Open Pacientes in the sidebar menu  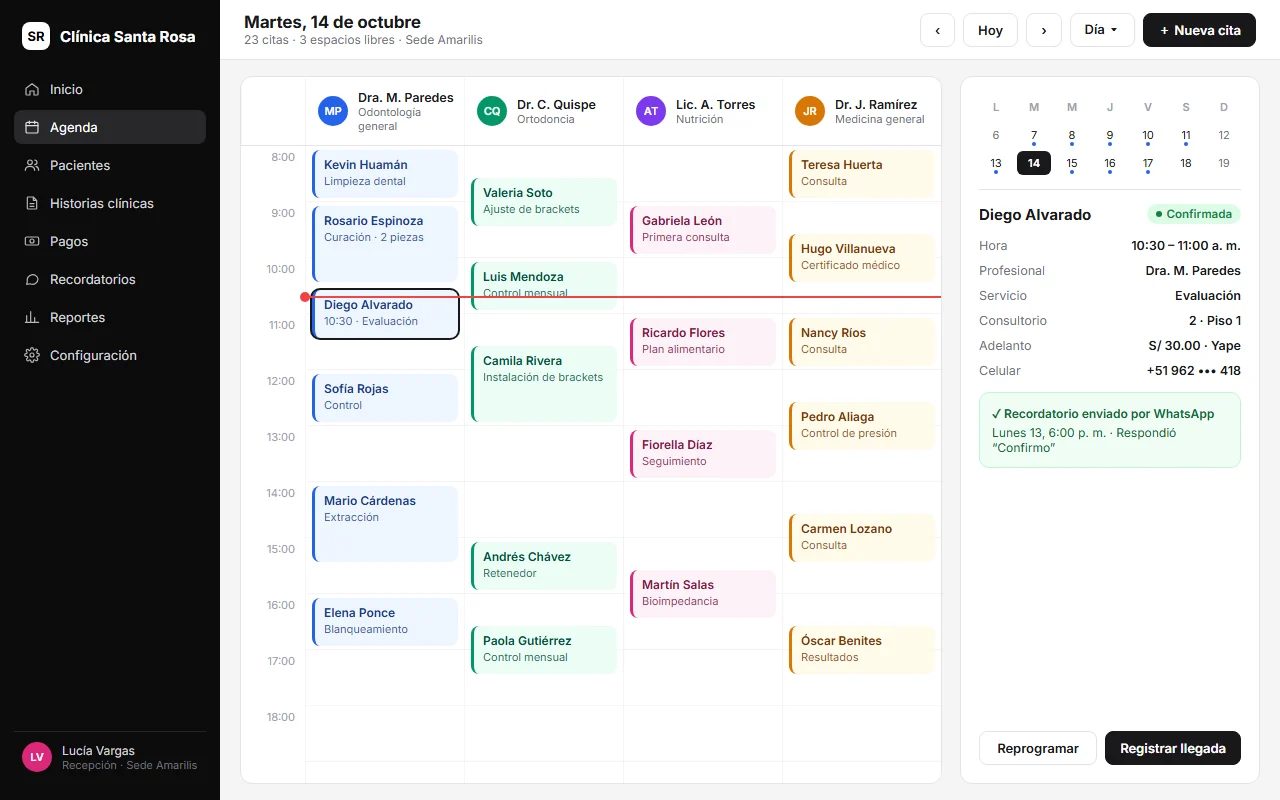(x=110, y=165)
